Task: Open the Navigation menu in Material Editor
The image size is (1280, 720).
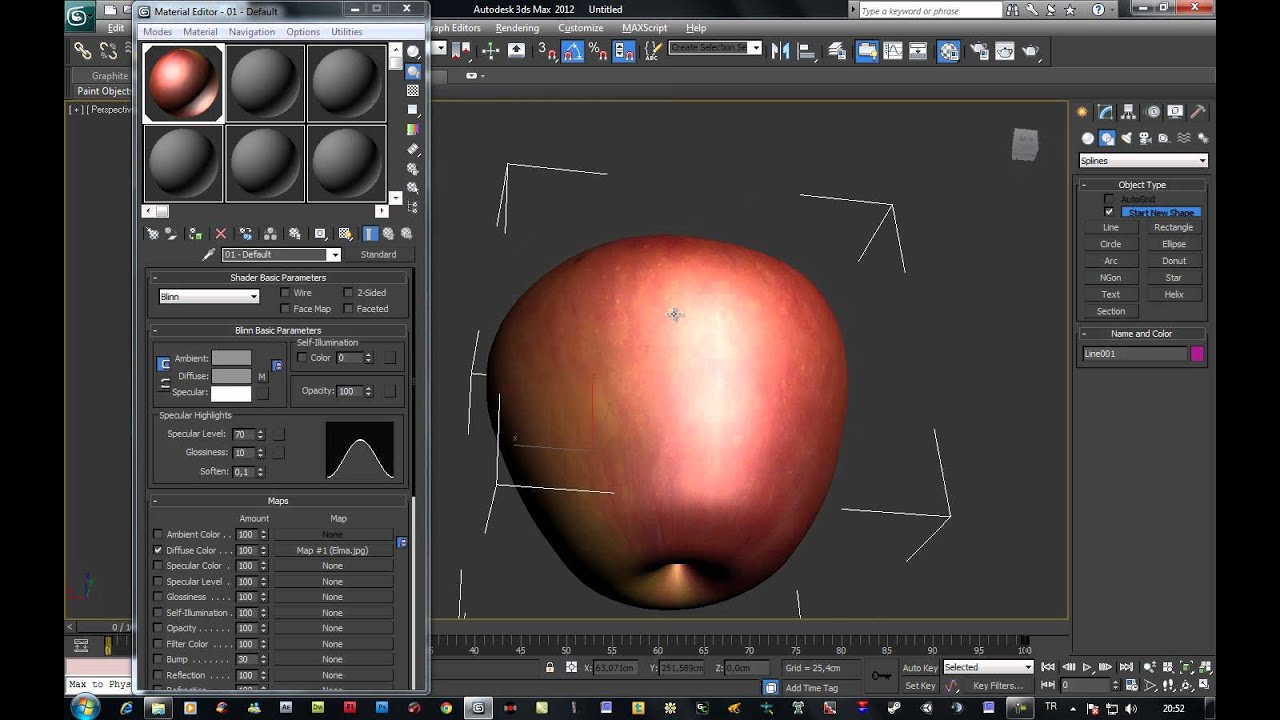Action: (x=251, y=32)
